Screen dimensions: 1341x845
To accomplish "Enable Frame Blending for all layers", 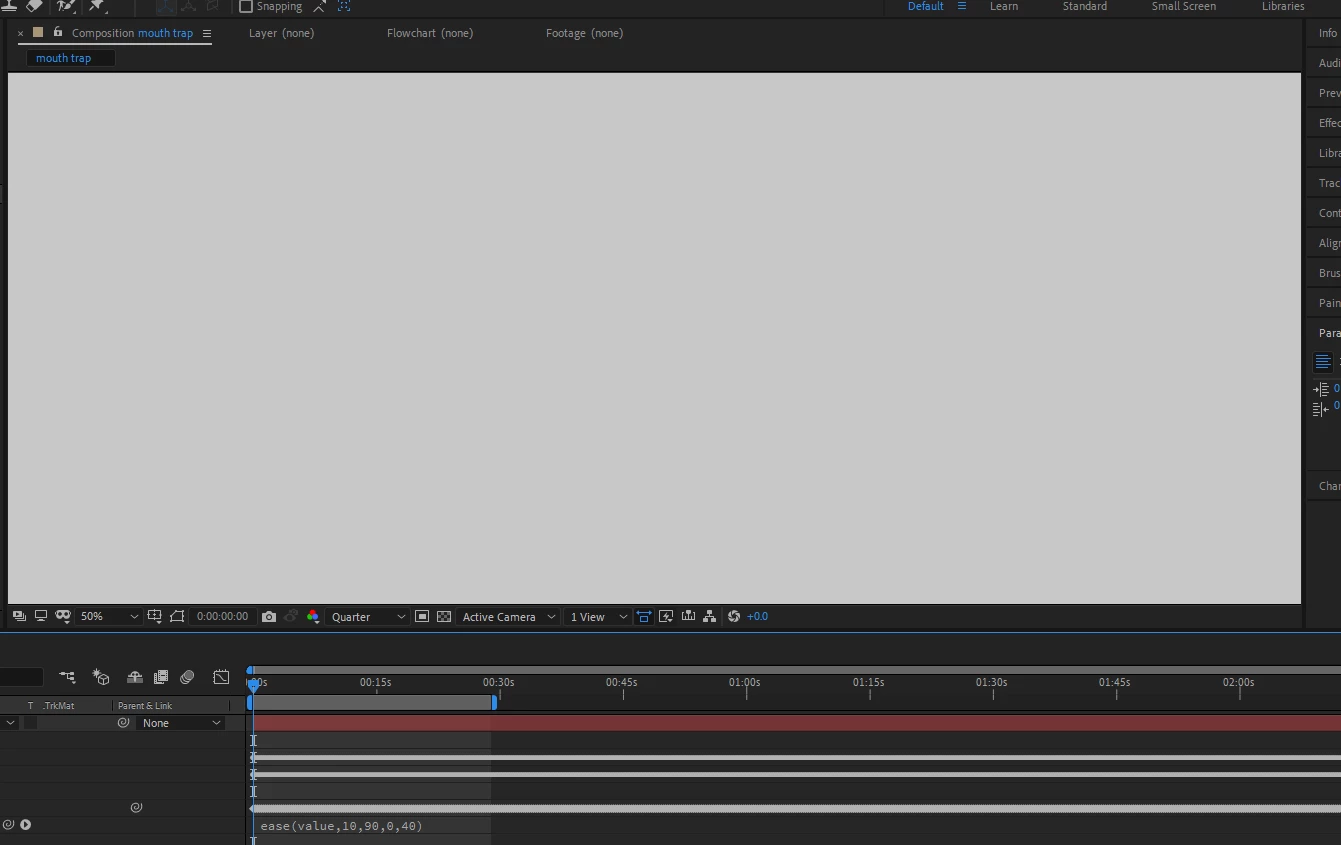I will click(161, 677).
